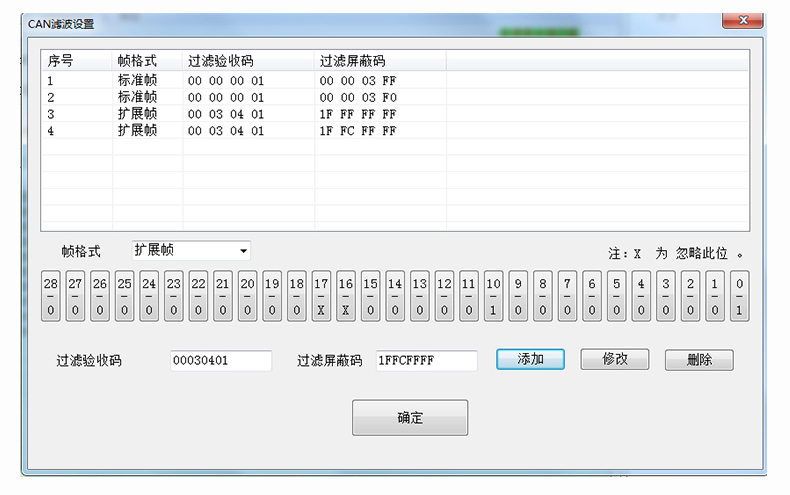Toggle filter bit 11 button

pos(469,296)
